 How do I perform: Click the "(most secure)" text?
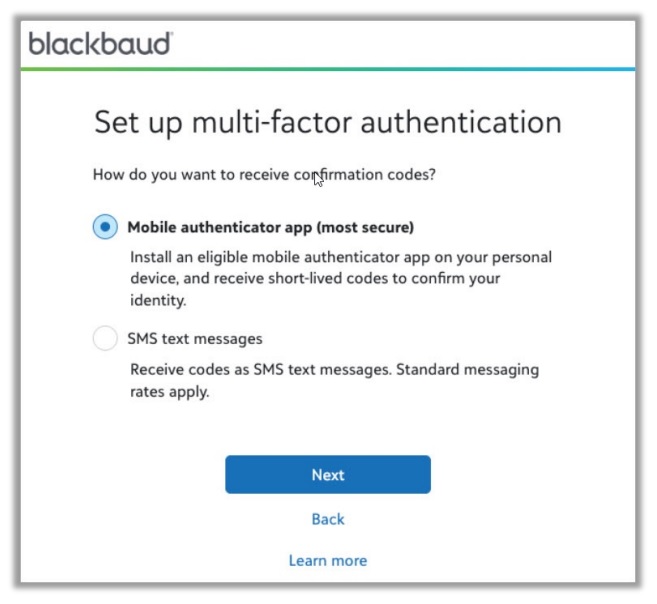point(365,227)
